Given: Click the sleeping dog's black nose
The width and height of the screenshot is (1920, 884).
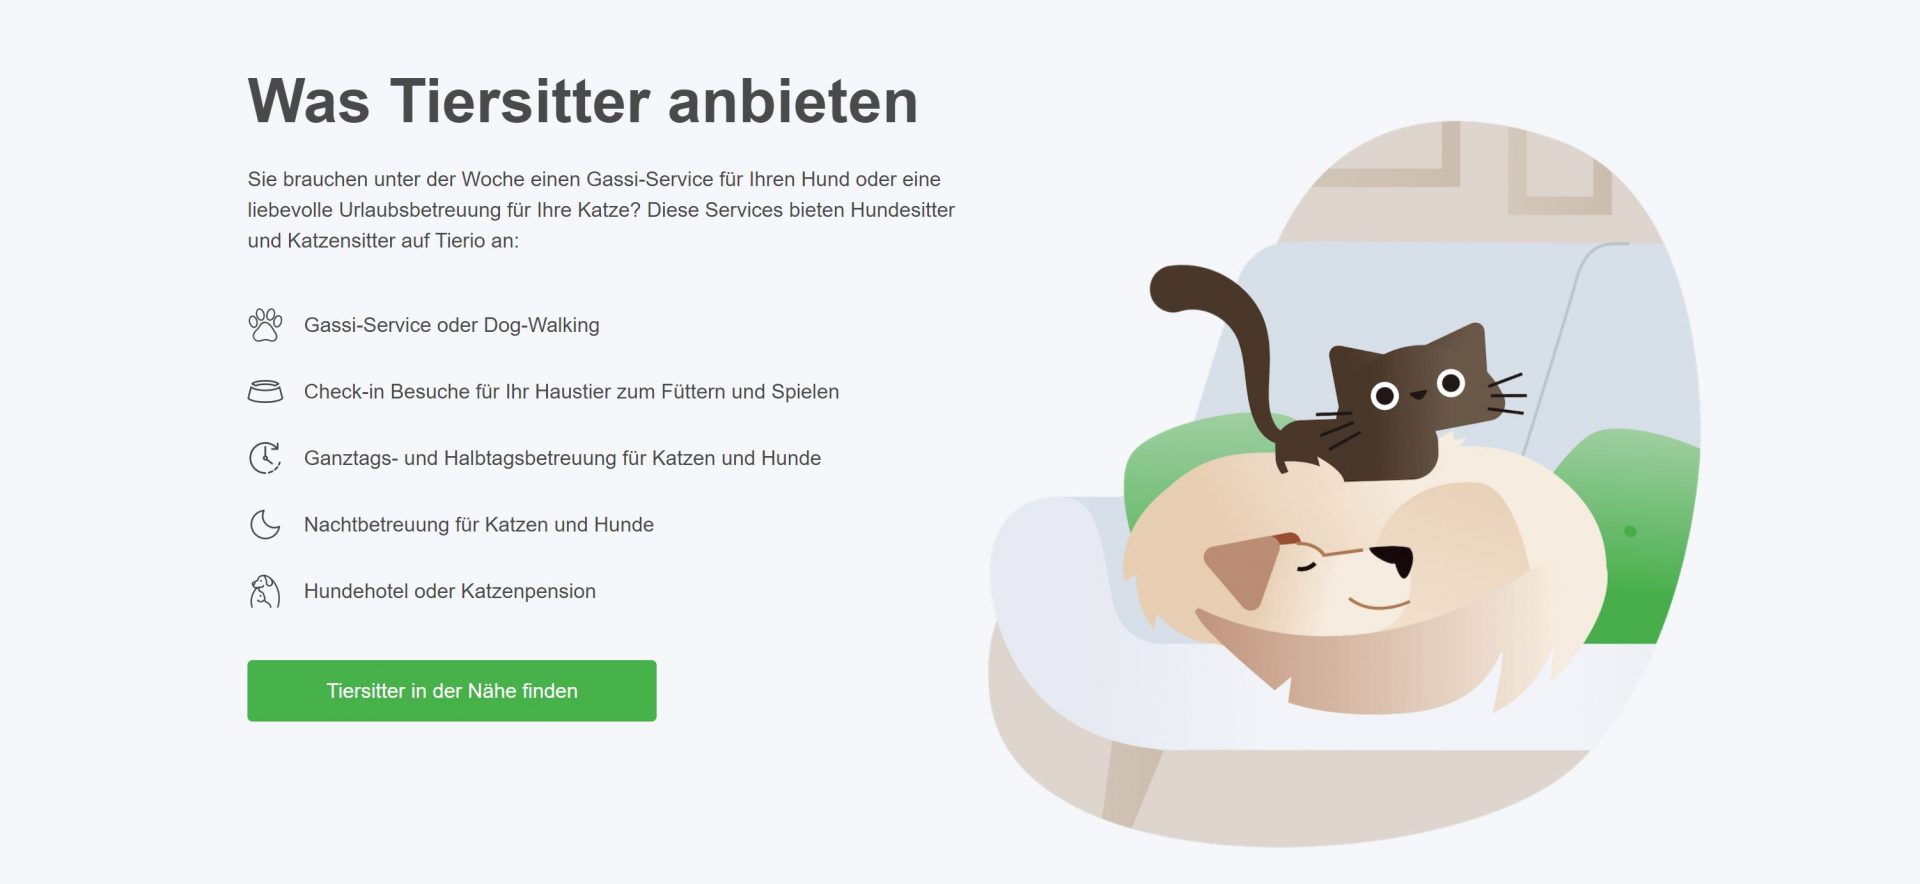Looking at the screenshot, I should click(1393, 558).
